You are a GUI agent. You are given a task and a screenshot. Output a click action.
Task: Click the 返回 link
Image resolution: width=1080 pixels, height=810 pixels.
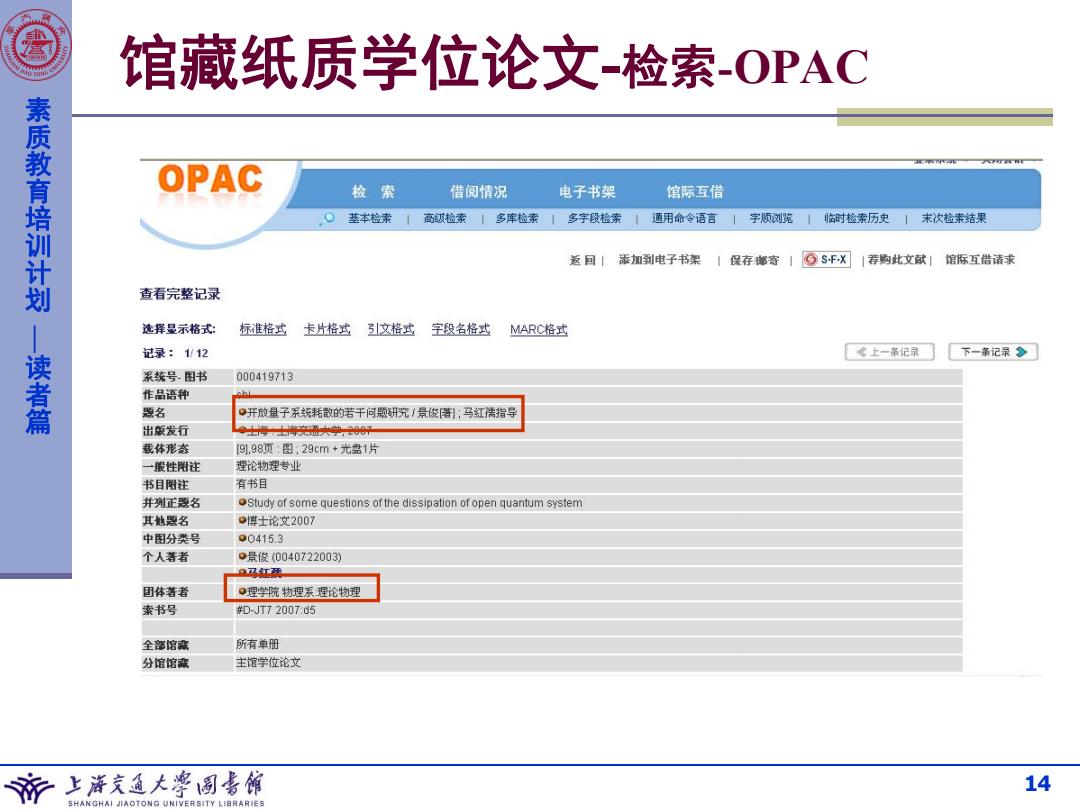[583, 260]
